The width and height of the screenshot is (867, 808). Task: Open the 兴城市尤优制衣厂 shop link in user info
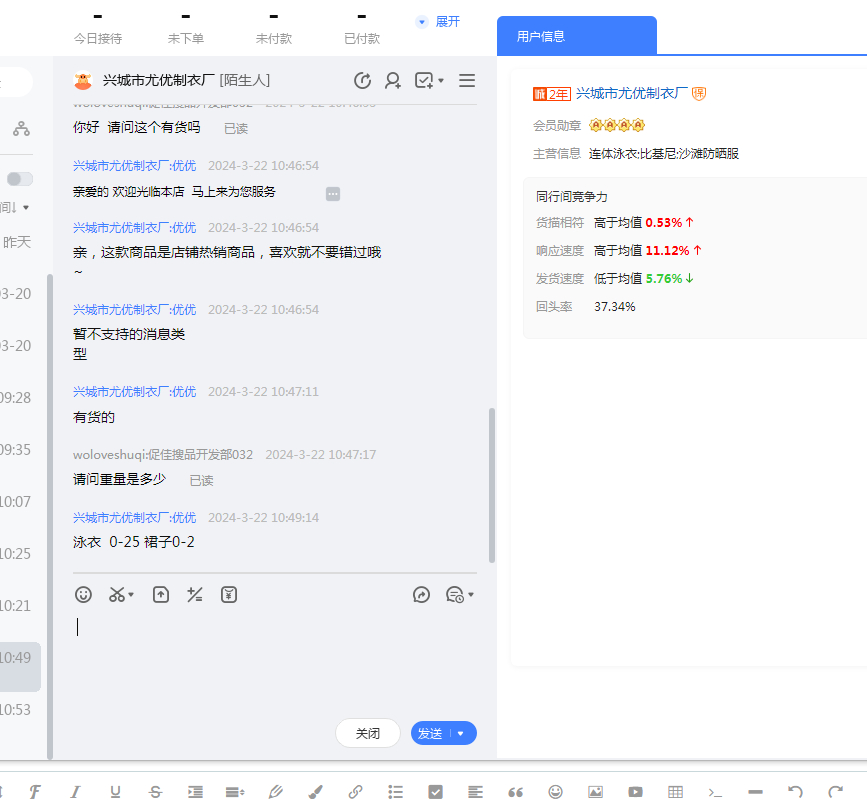coord(632,93)
